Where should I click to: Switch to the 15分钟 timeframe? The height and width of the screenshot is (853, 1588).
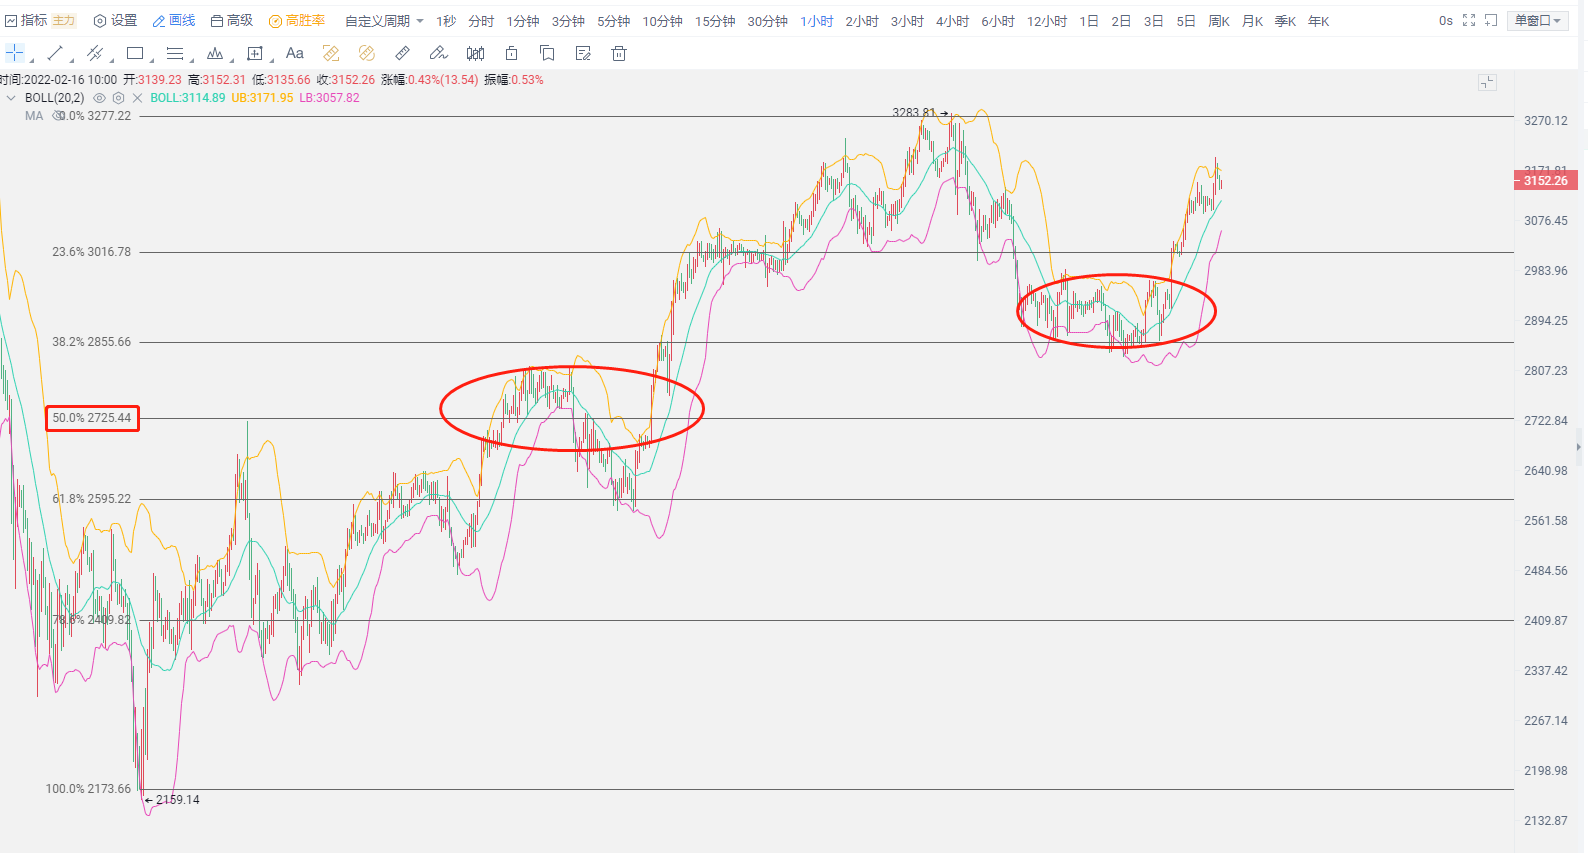tap(715, 21)
